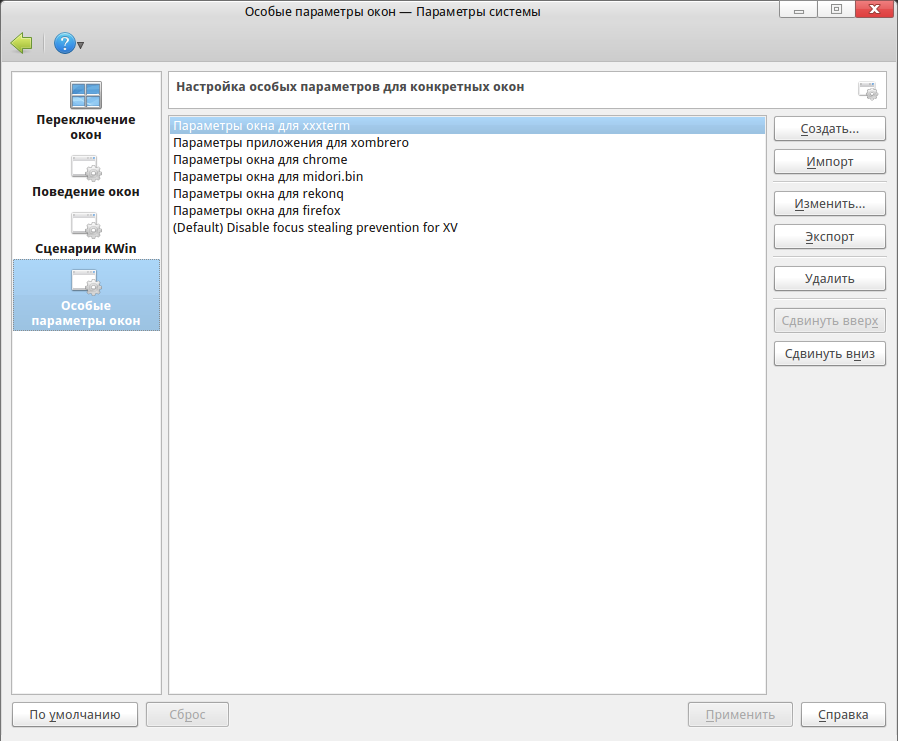
Task: Click the Импорт button
Action: coord(829,162)
